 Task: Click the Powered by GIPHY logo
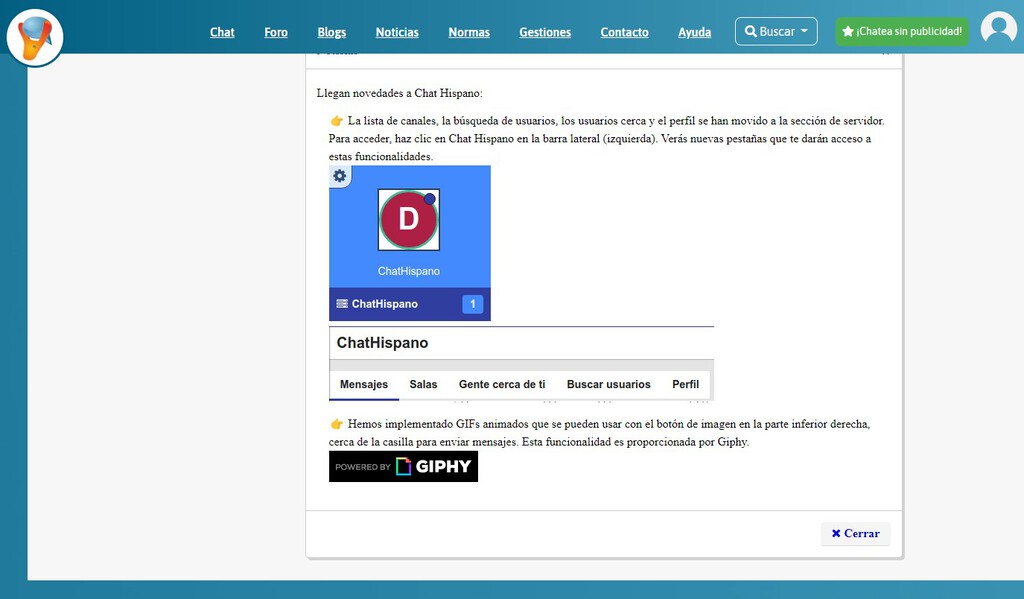point(403,466)
